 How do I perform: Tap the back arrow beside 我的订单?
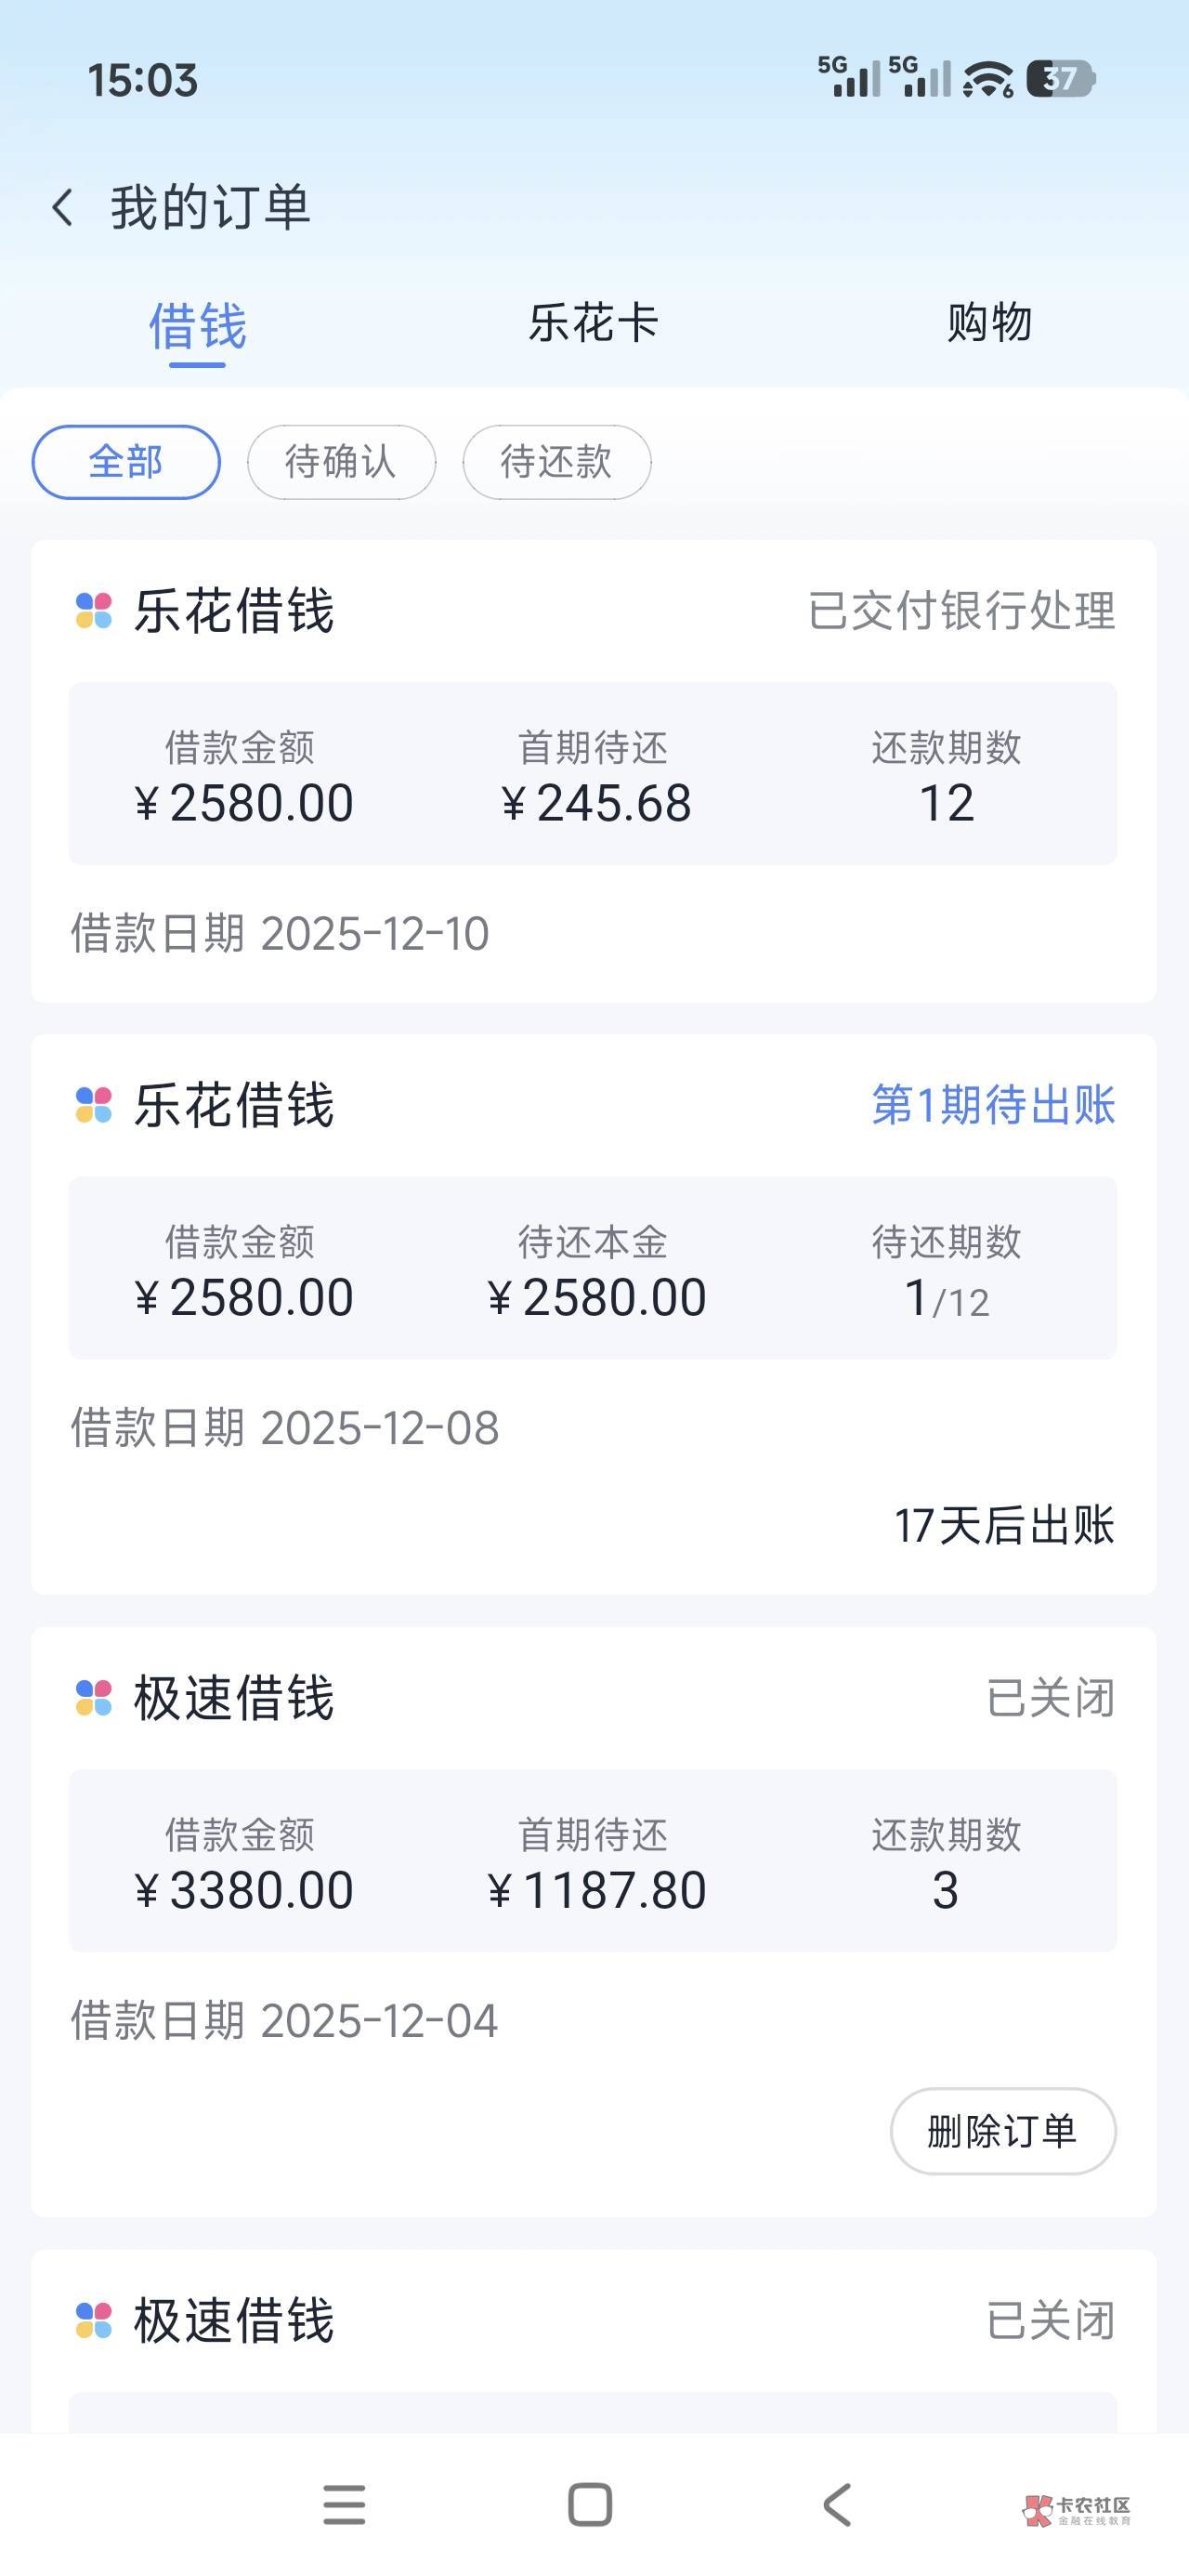tap(63, 208)
